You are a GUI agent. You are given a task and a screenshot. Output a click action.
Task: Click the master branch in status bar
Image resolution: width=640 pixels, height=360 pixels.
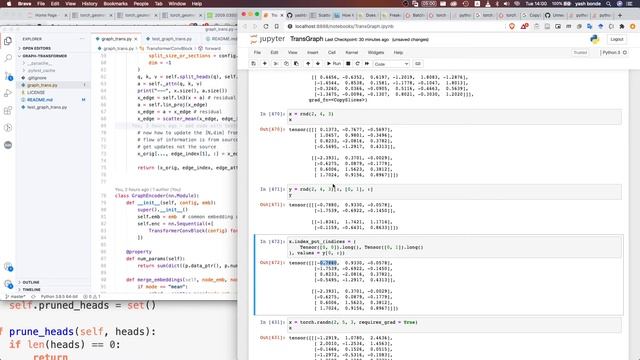tap(15, 297)
